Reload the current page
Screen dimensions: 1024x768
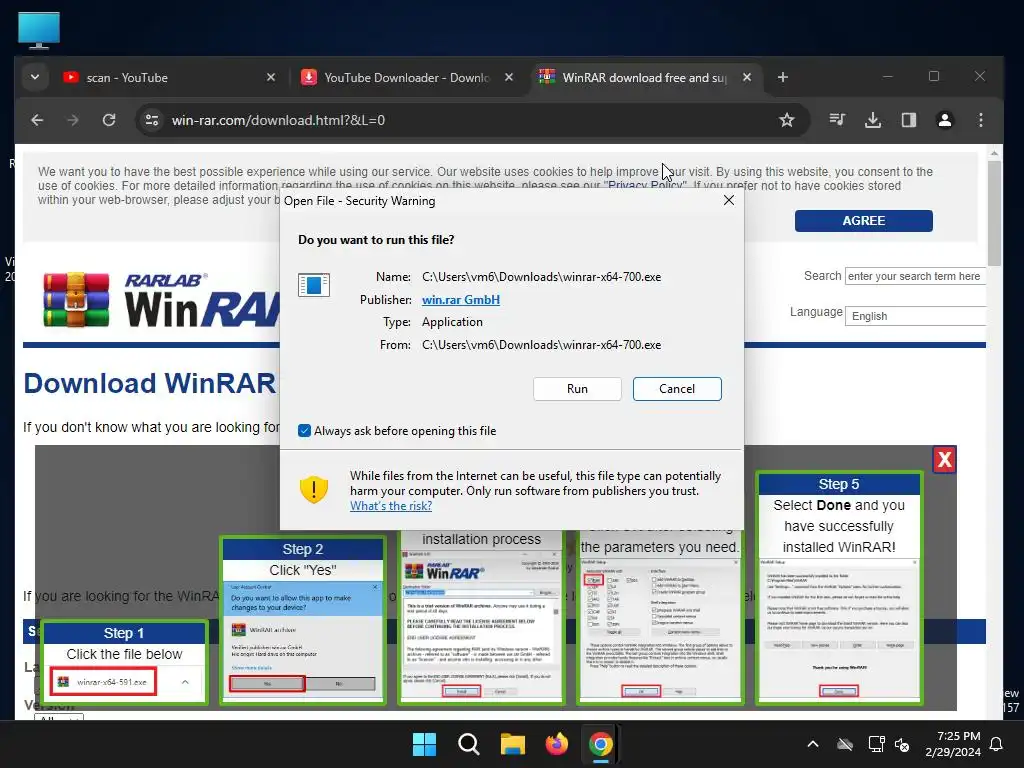[x=109, y=120]
